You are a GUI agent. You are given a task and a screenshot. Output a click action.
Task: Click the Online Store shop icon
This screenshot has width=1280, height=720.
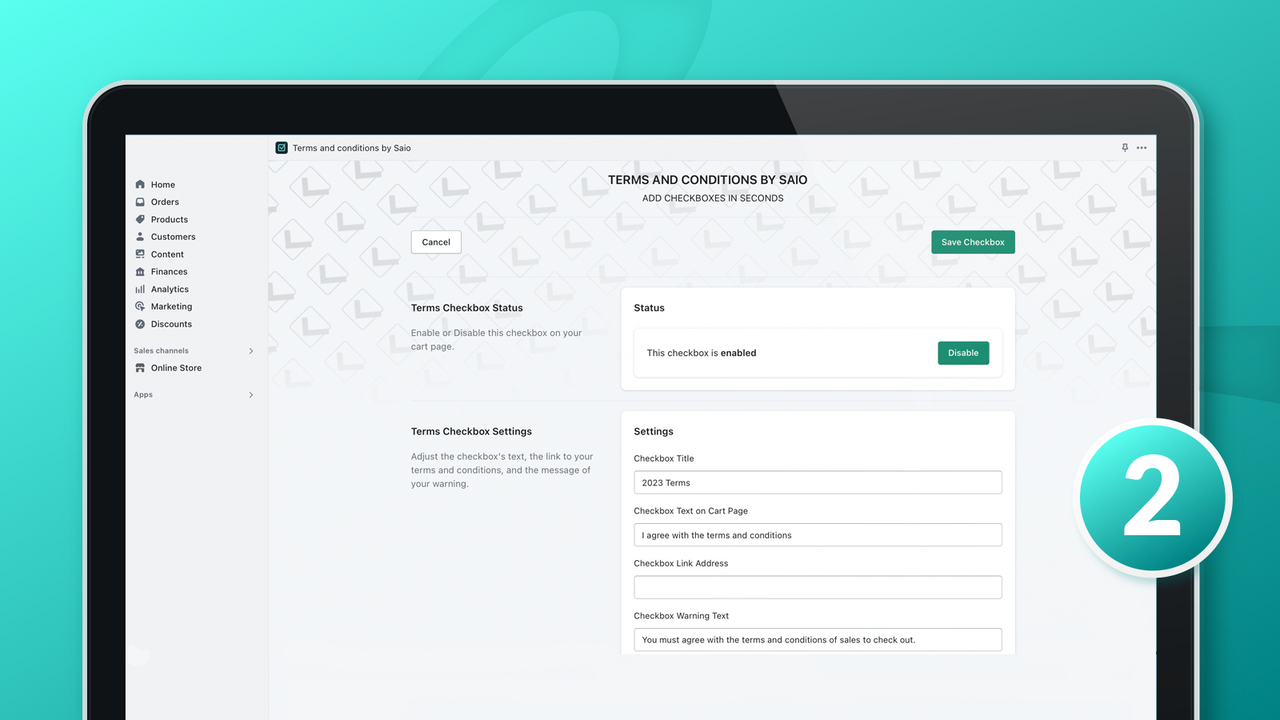[140, 368]
